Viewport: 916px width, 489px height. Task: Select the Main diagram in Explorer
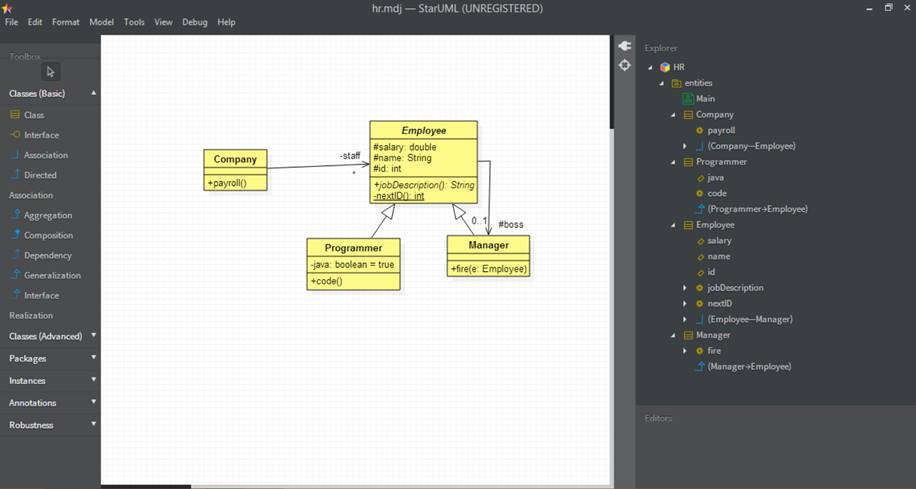point(705,99)
